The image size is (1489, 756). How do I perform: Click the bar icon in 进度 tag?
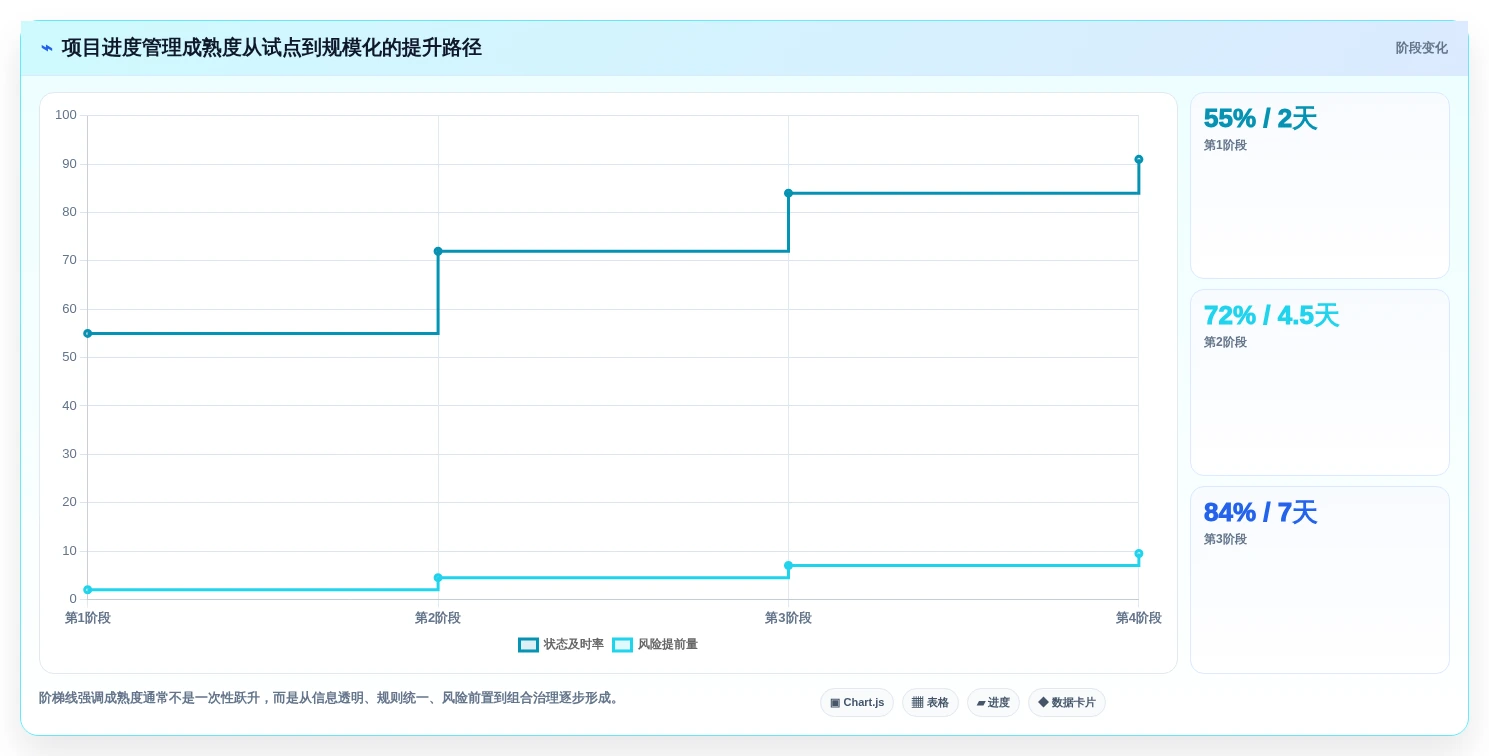point(981,703)
